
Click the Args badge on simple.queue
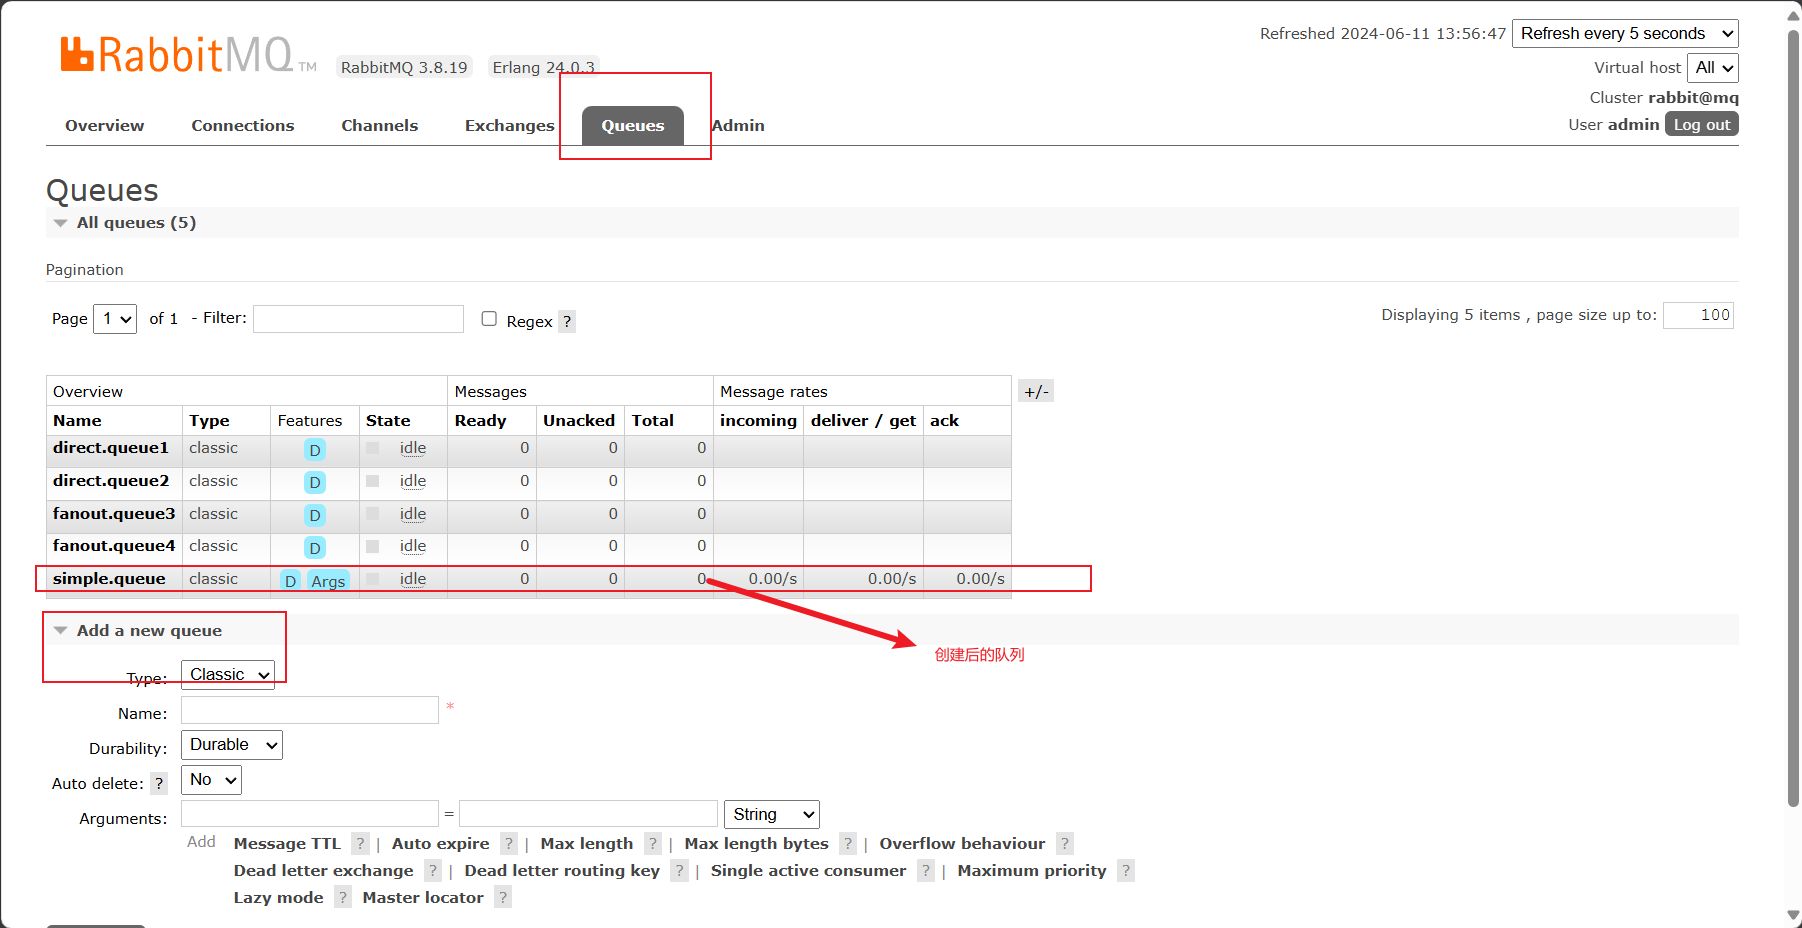pos(328,581)
